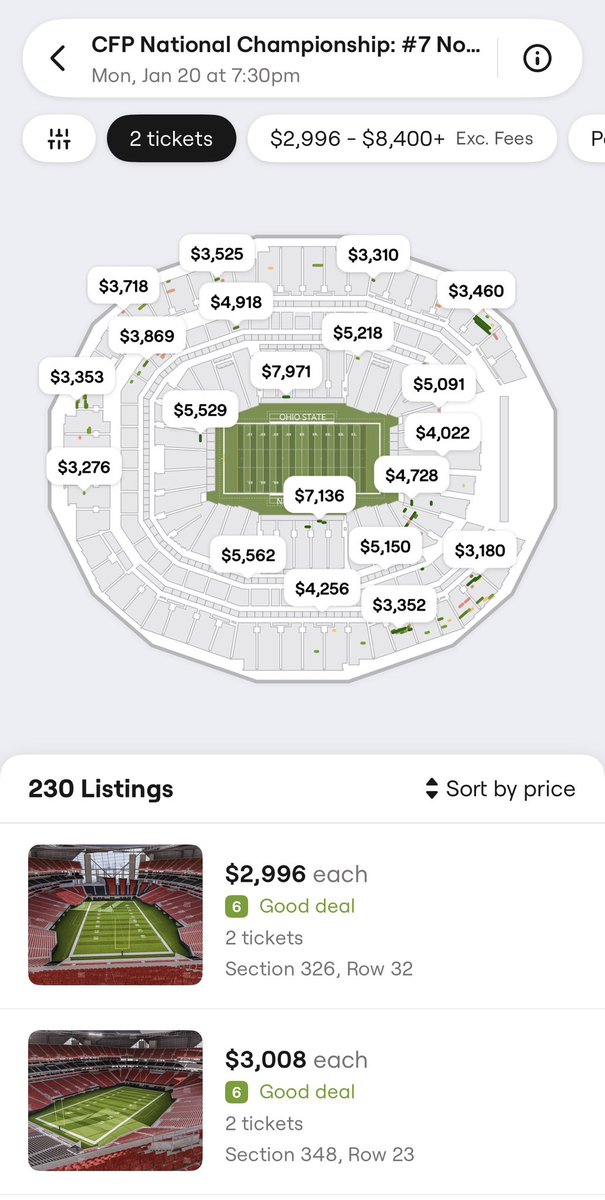Open the $2,996 - $8,400+ price range filter

(402, 139)
